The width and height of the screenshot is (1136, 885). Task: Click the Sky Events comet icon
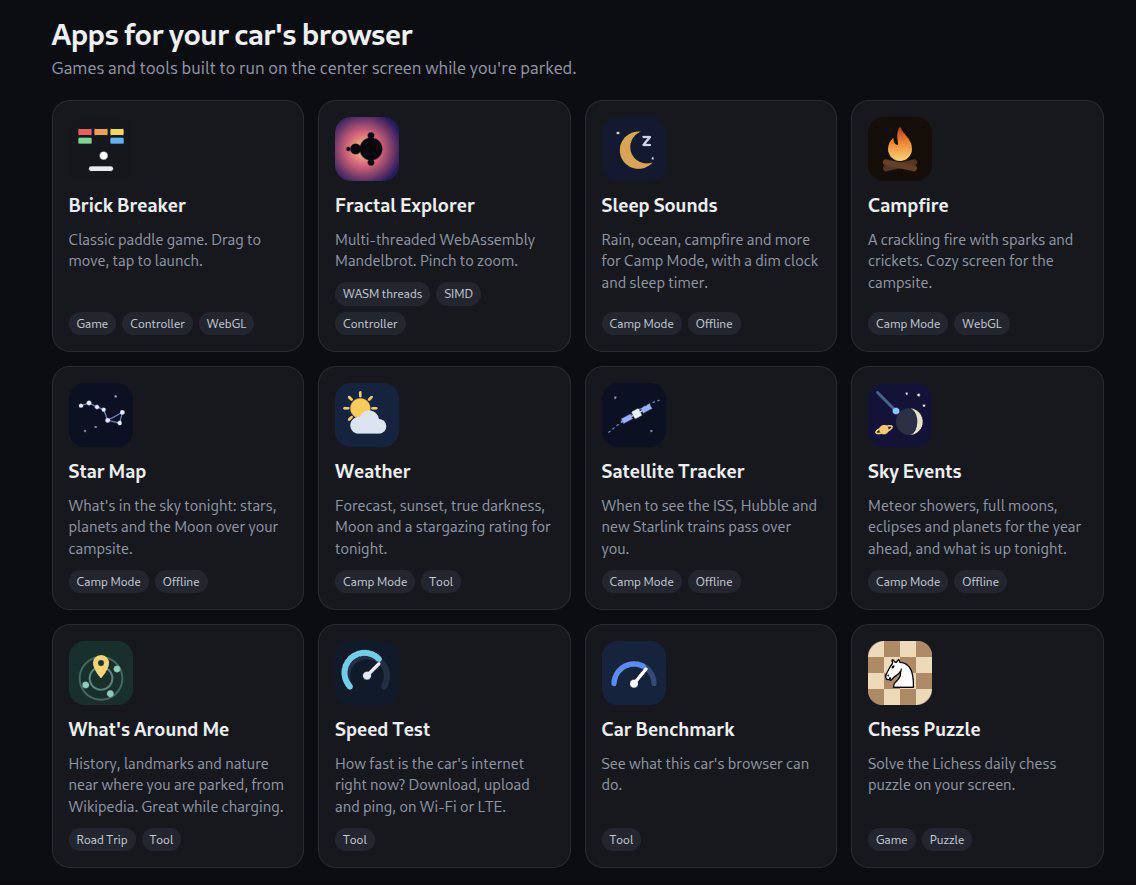click(x=900, y=415)
